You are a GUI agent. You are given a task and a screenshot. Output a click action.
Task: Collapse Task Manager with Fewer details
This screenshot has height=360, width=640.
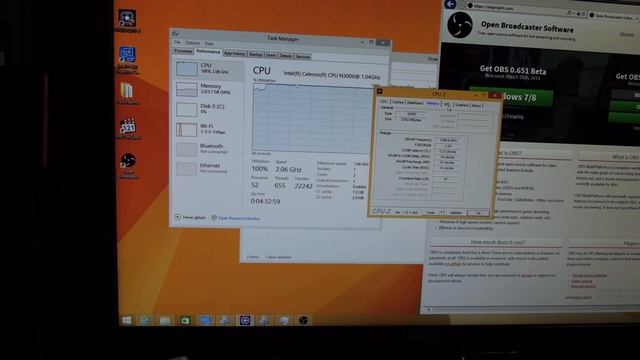[x=190, y=217]
